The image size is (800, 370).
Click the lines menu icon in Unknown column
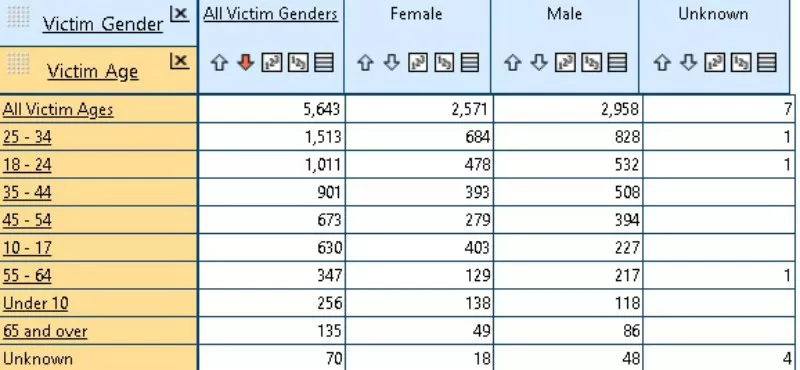coord(767,63)
